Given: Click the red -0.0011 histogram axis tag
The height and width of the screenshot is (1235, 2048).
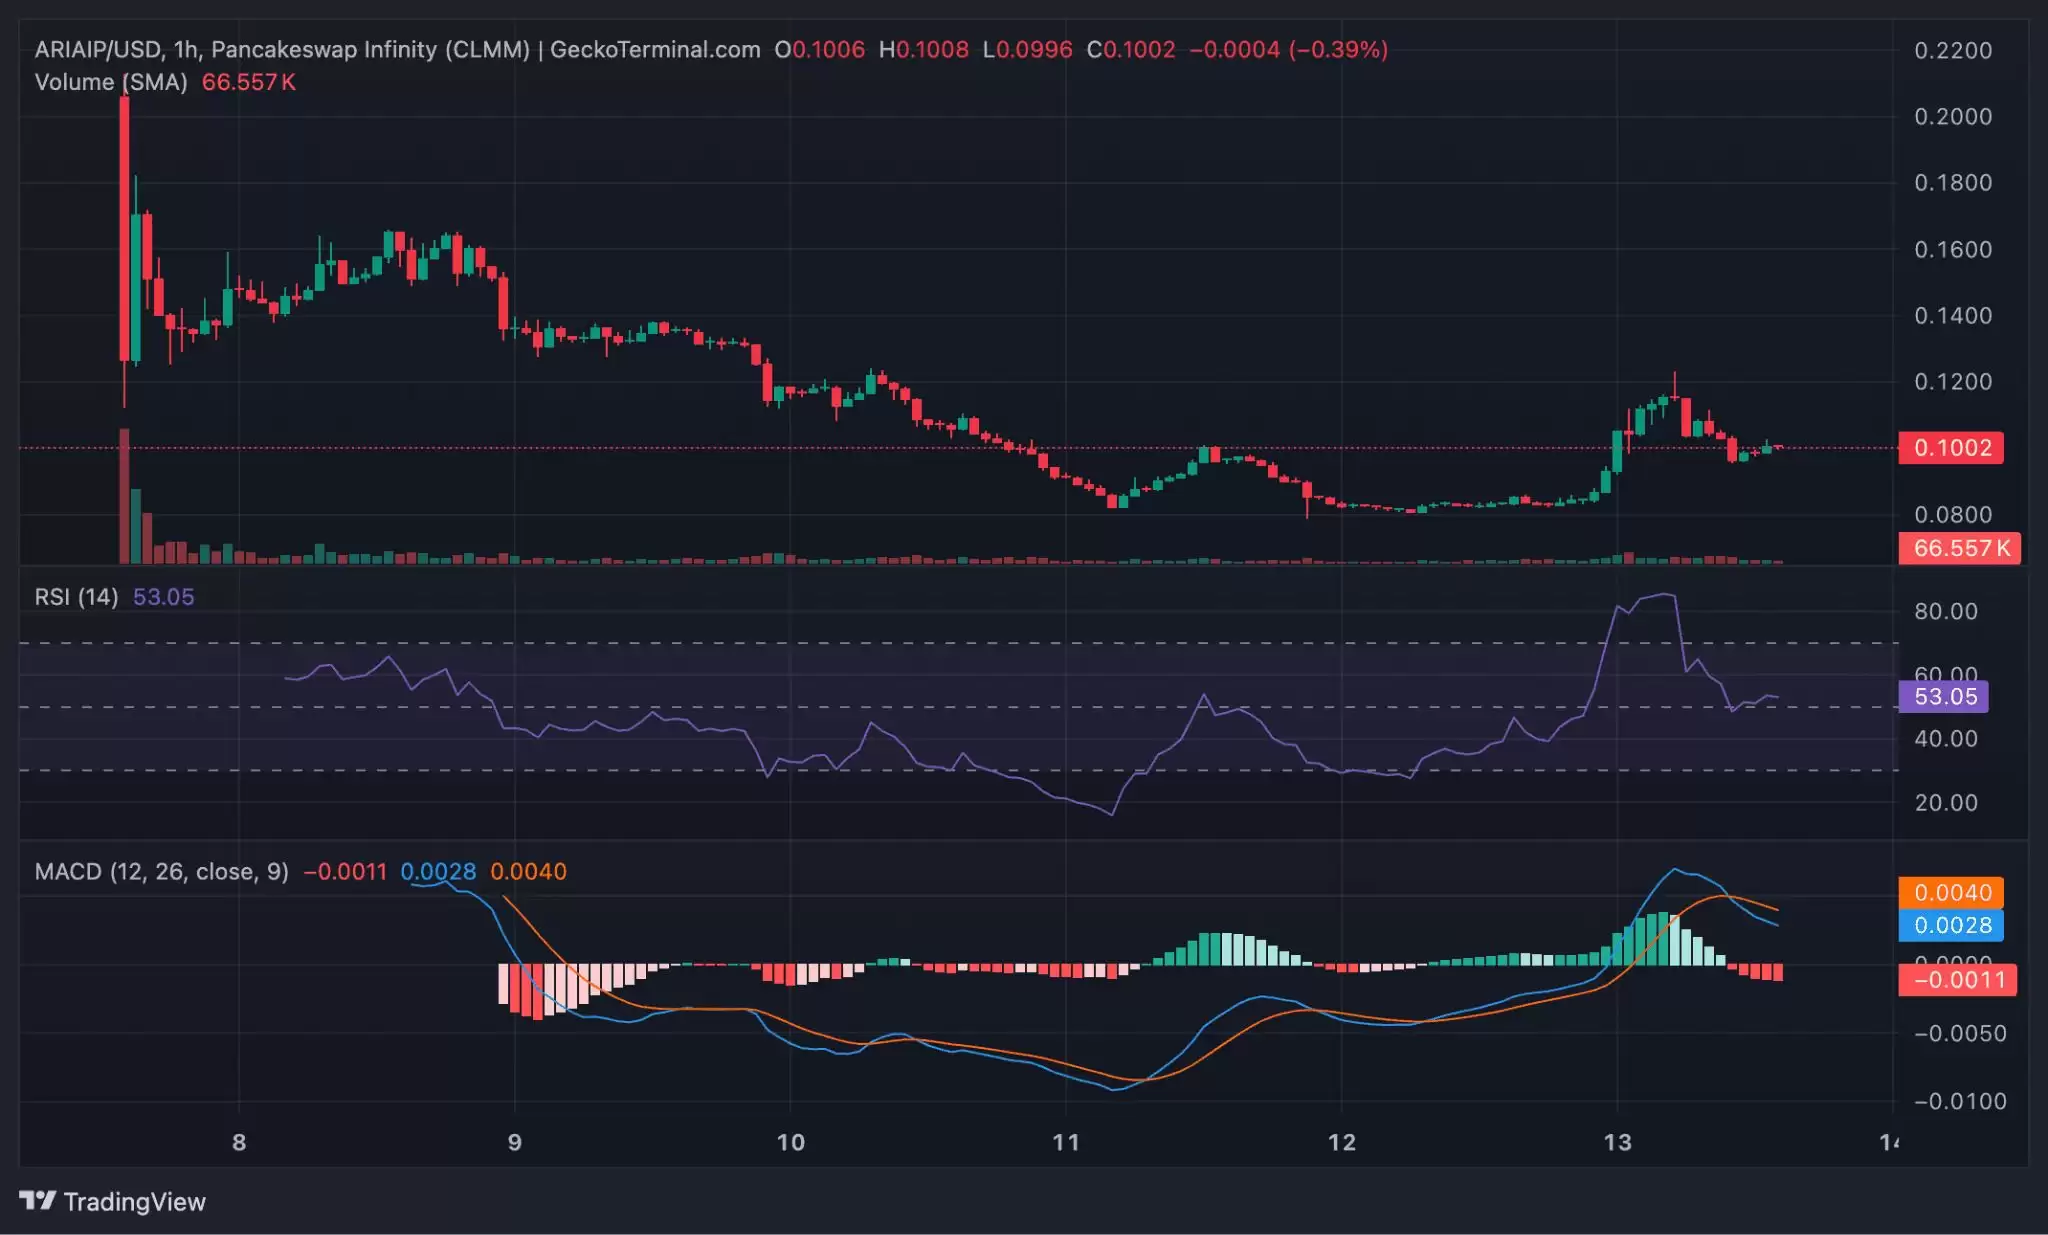Looking at the screenshot, I should [x=1958, y=980].
